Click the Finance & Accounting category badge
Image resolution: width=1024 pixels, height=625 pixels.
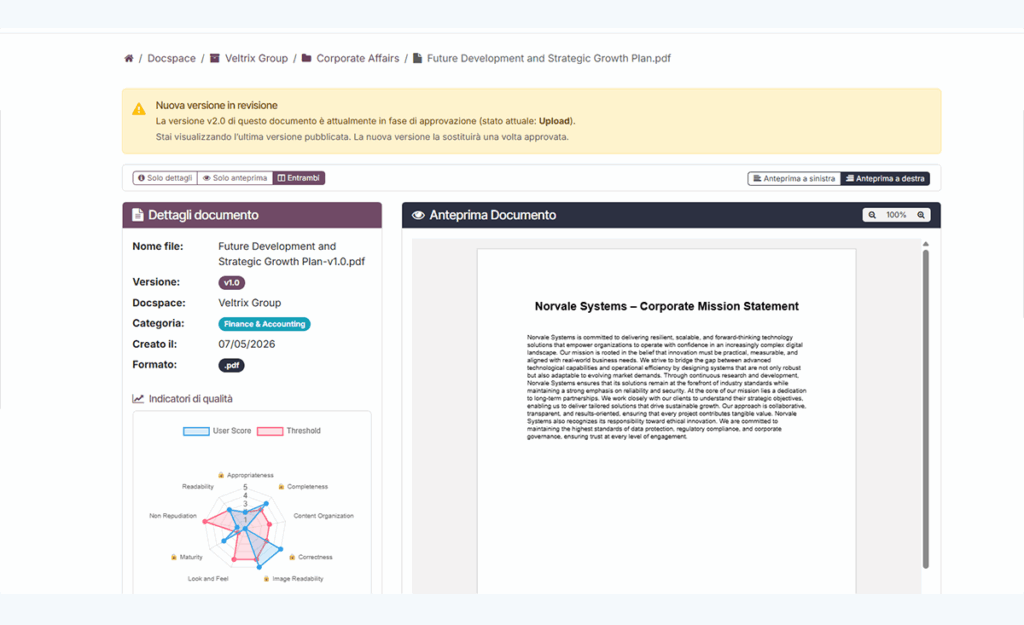(x=264, y=324)
